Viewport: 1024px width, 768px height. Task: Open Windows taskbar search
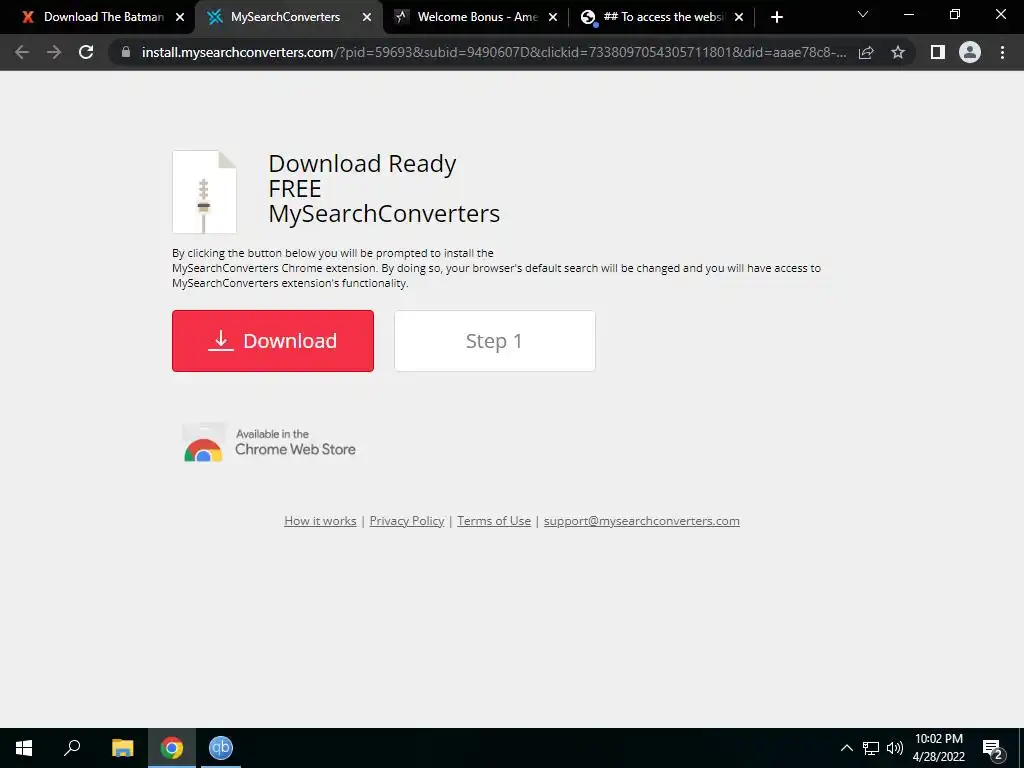point(72,748)
